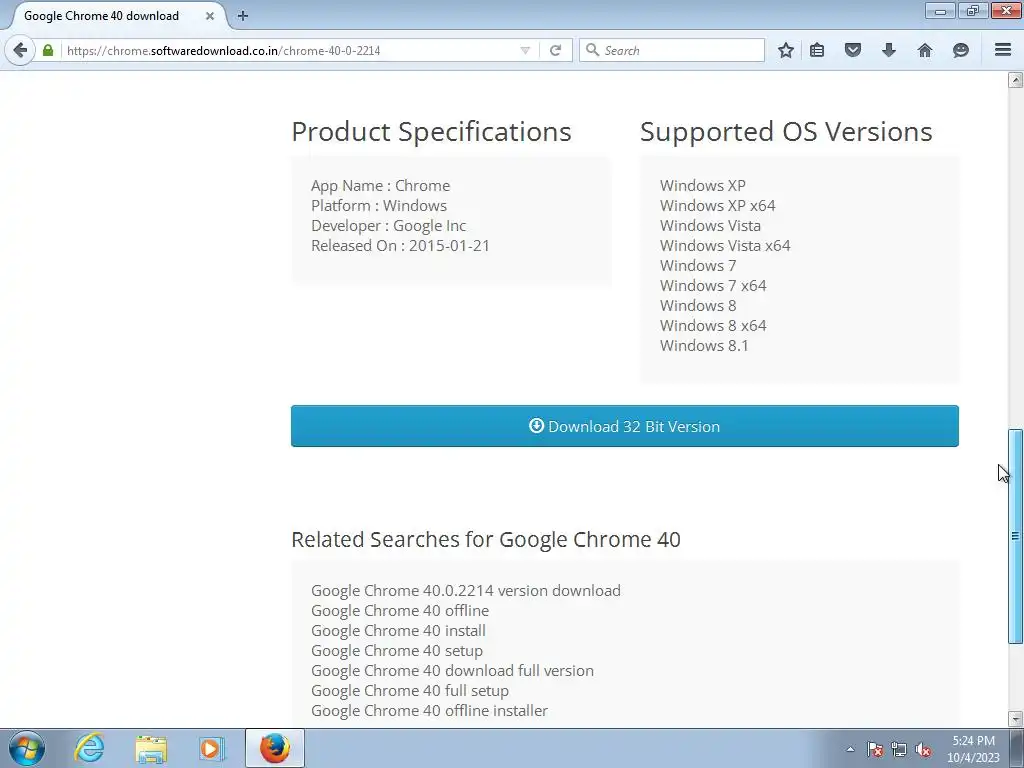Click the network tray icon
Viewport: 1024px width, 768px height.
coord(899,750)
